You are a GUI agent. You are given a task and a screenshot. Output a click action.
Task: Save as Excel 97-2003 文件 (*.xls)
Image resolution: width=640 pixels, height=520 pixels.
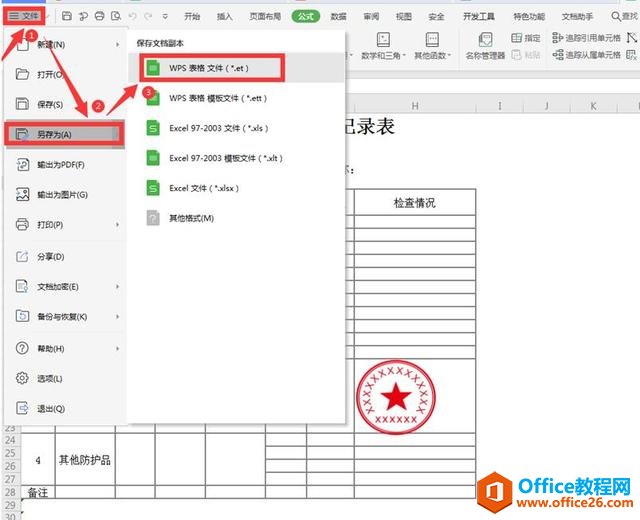pos(237,128)
